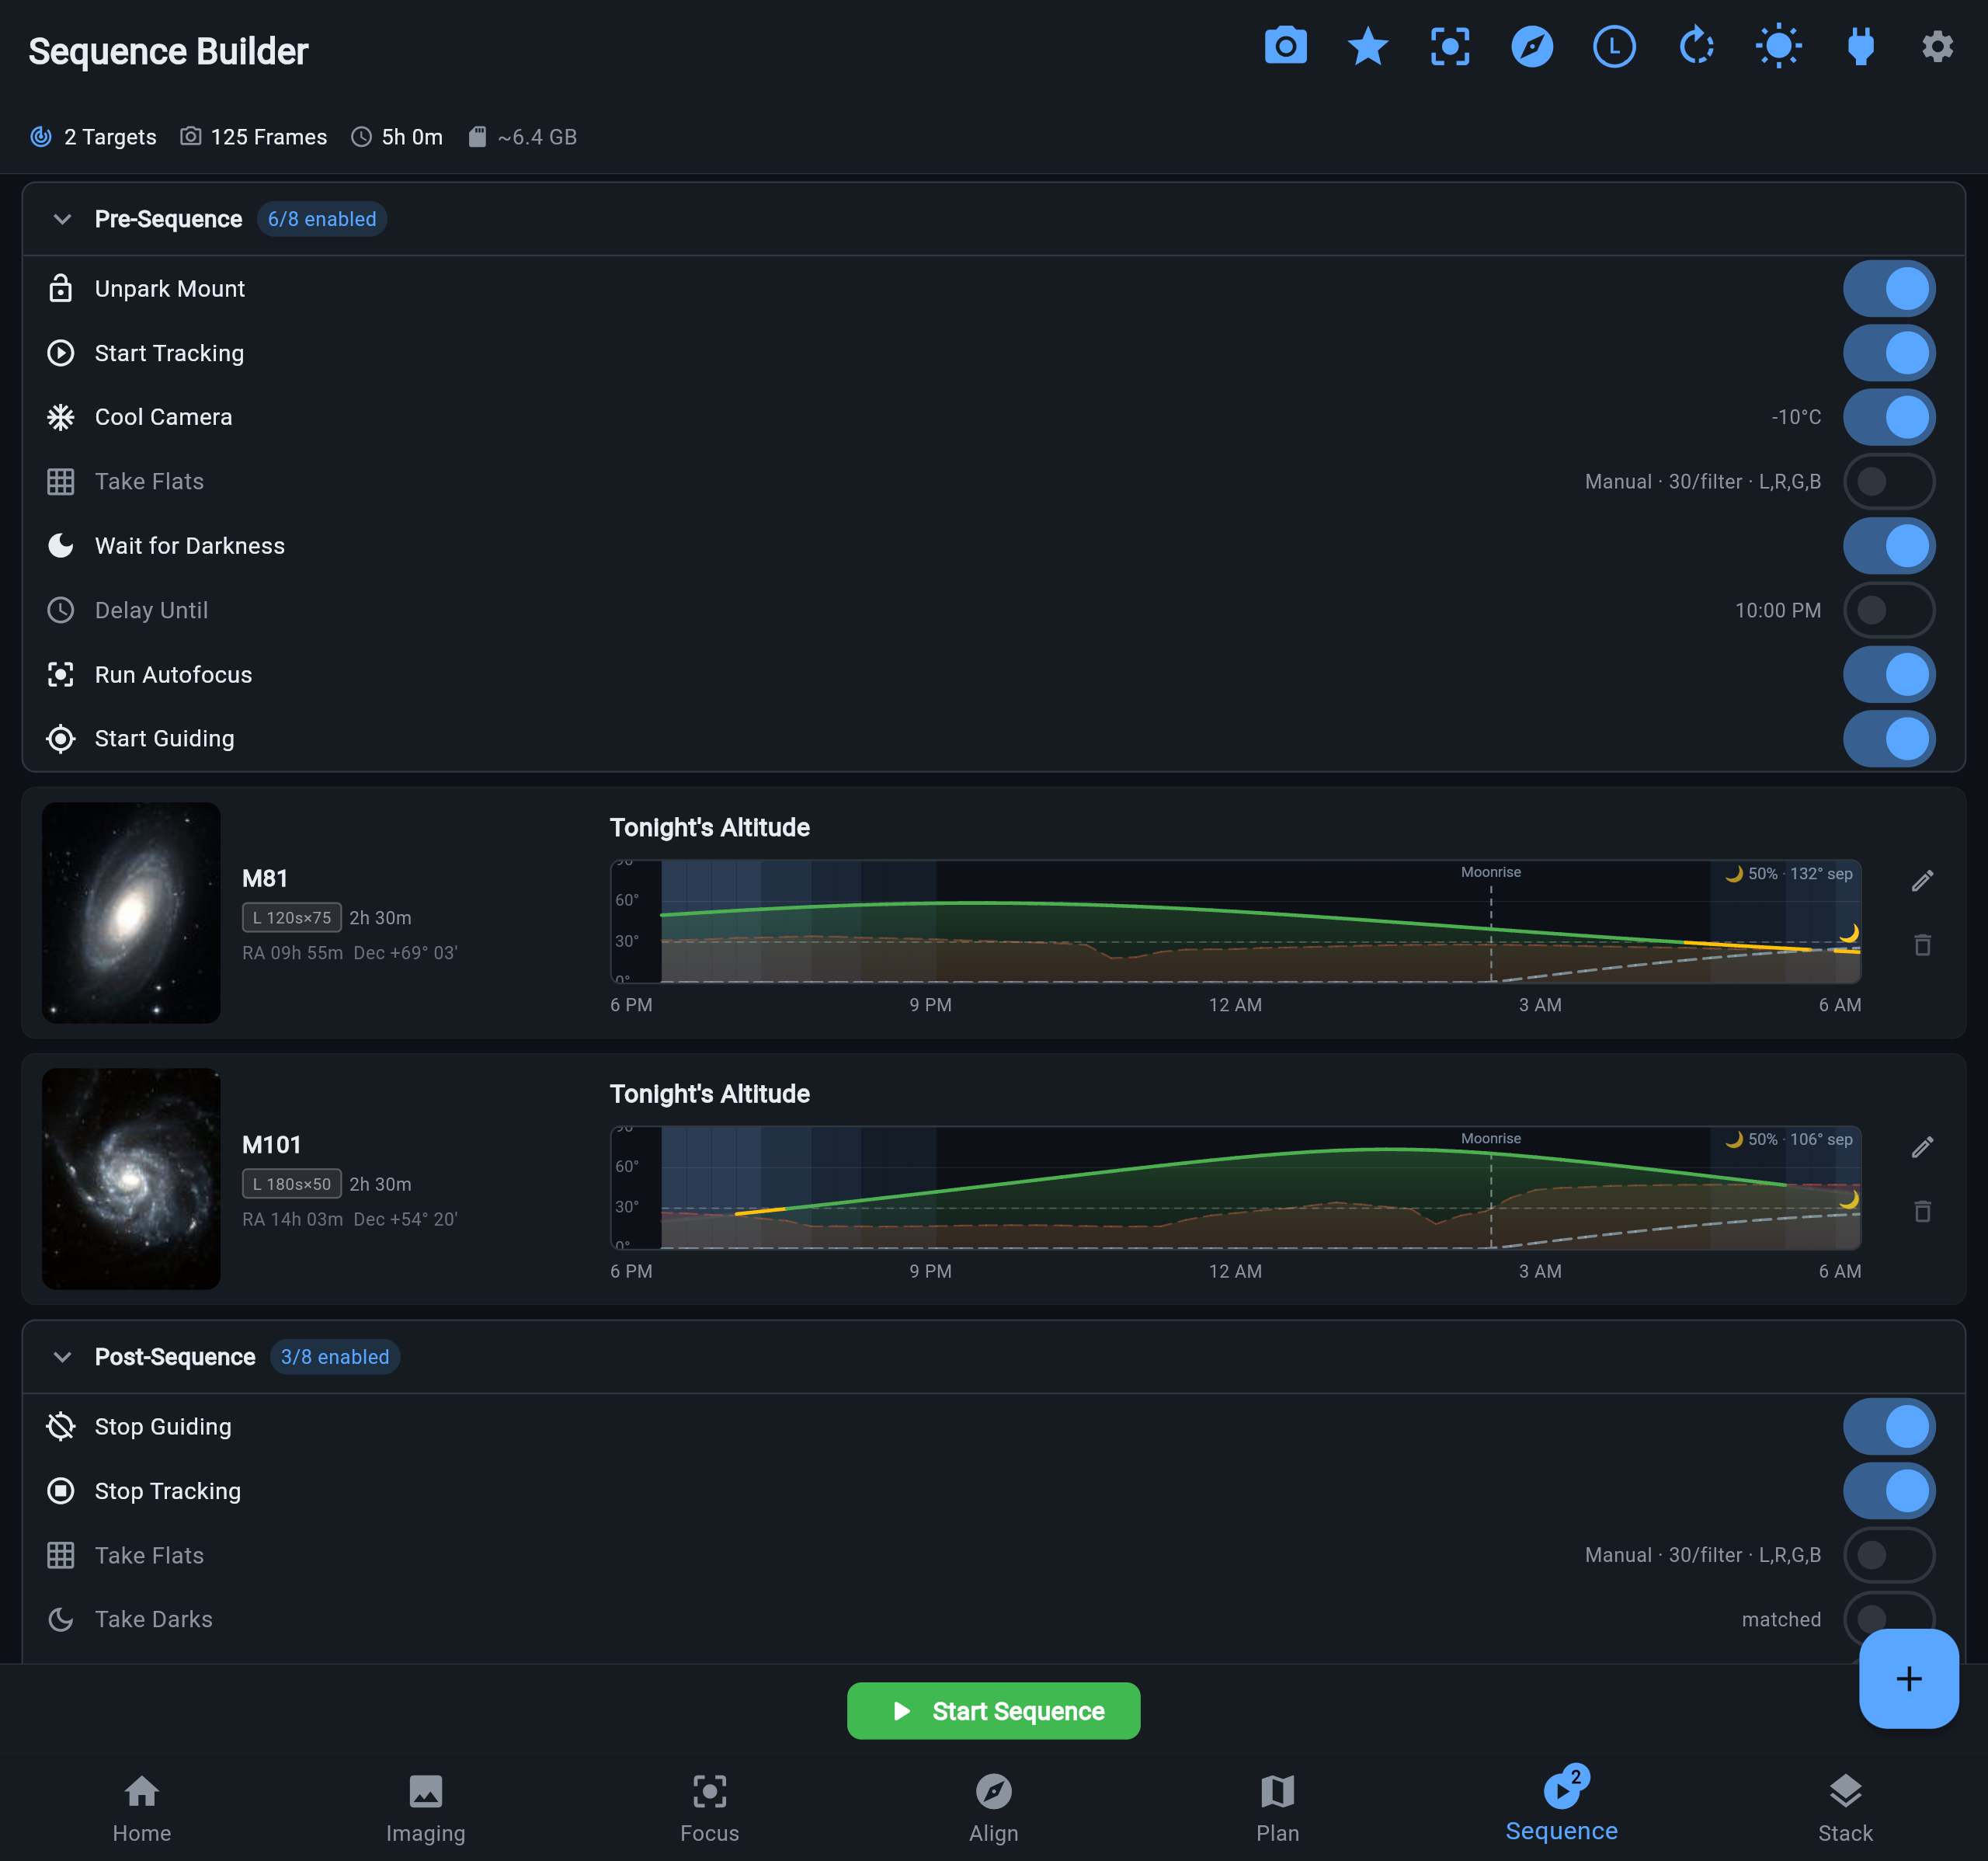The width and height of the screenshot is (1988, 1861).
Task: Click the Stop Tracking icon
Action: pyautogui.click(x=61, y=1491)
